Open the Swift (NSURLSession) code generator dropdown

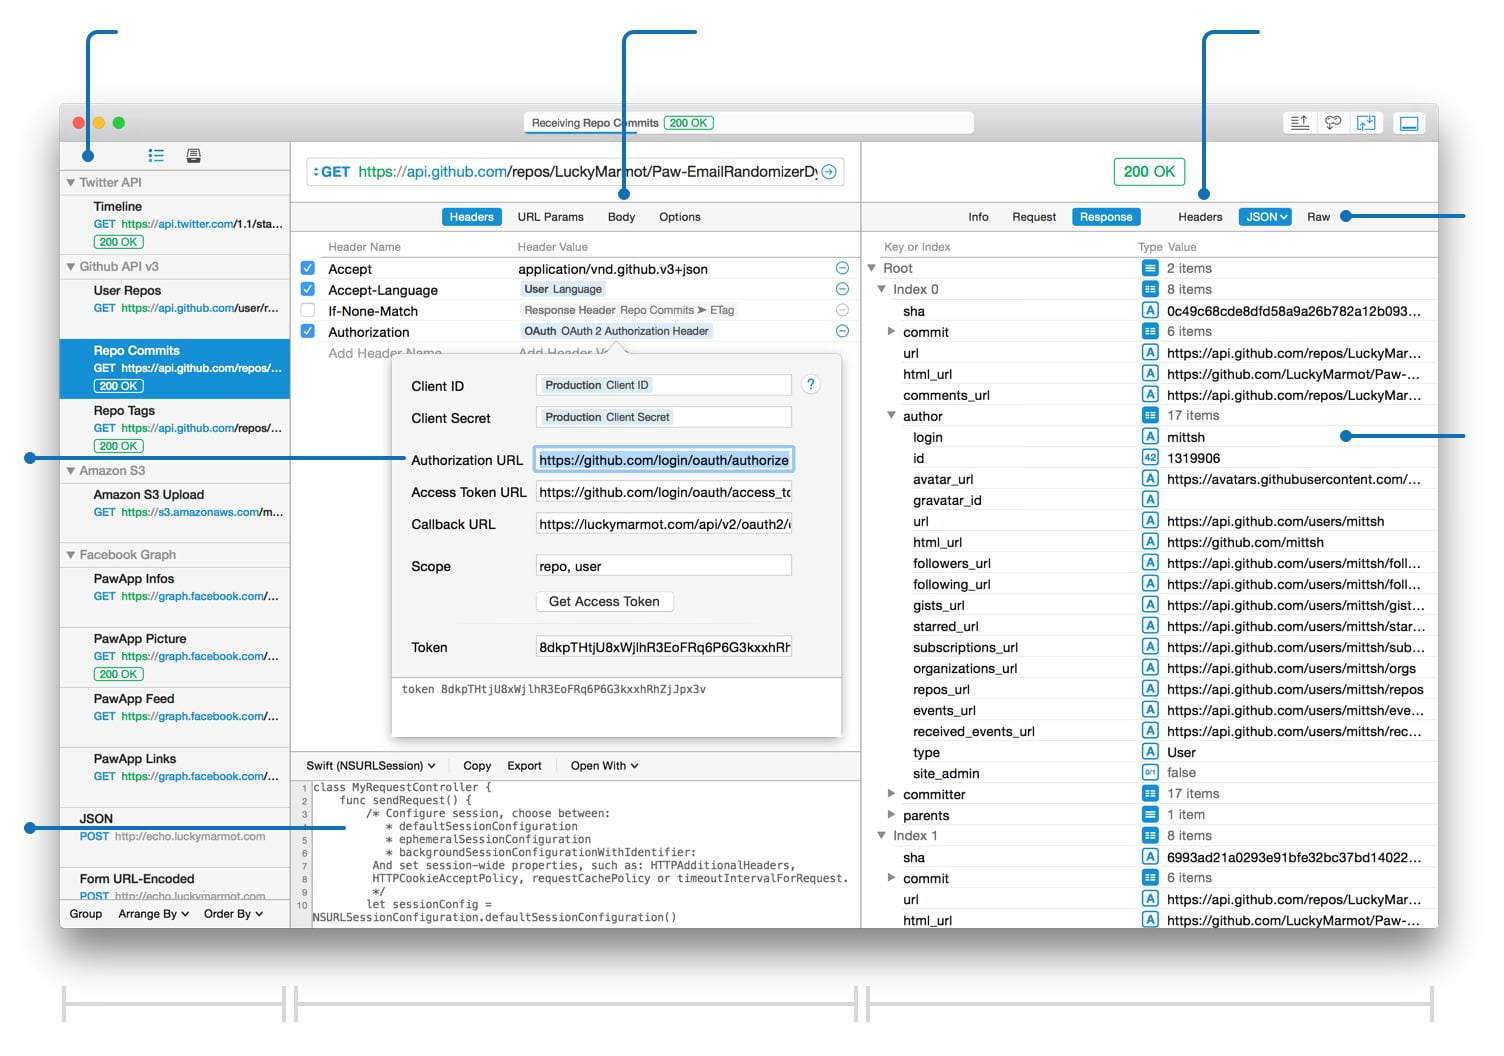coord(371,766)
